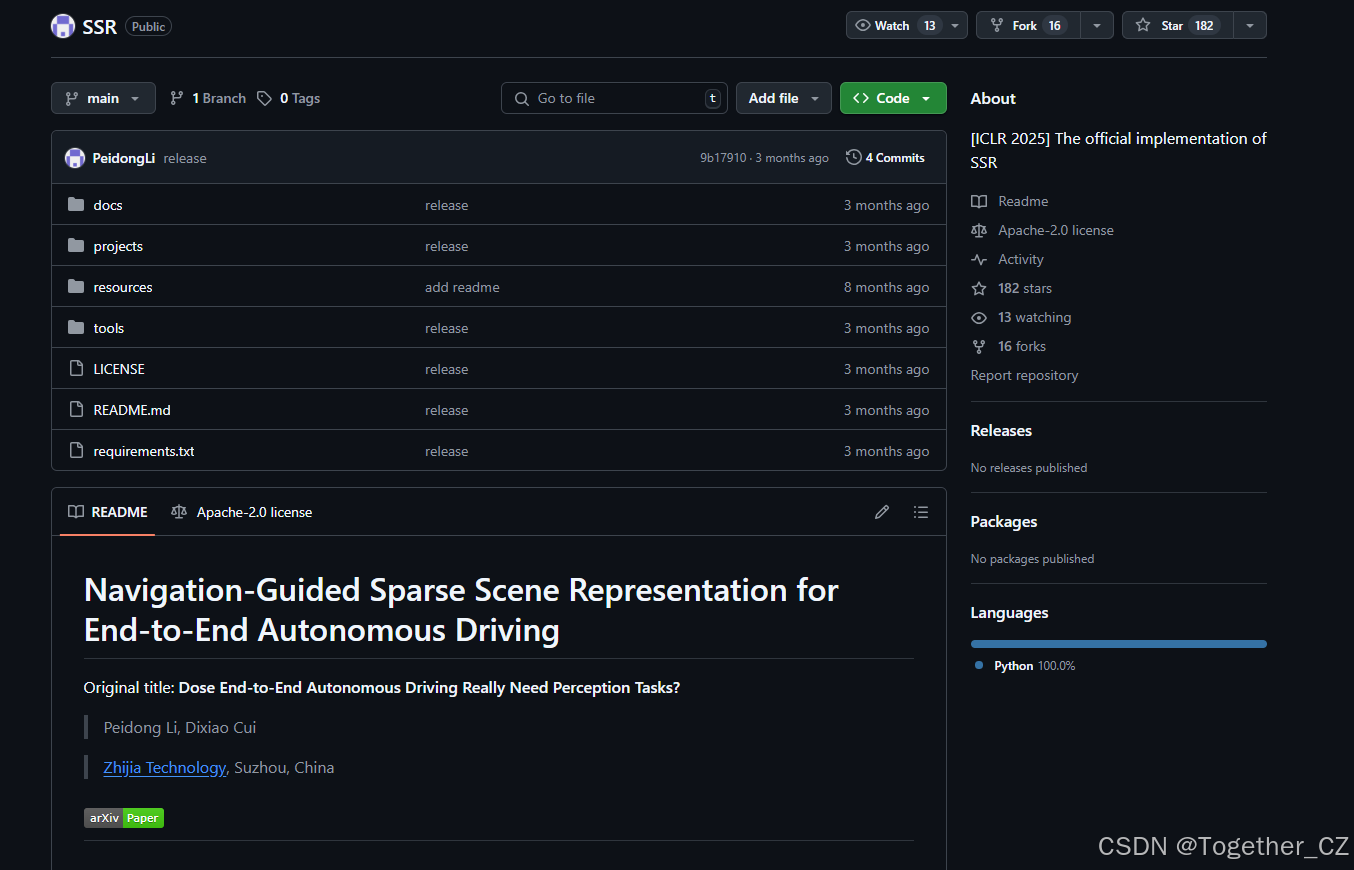The height and width of the screenshot is (870, 1354).
Task: Click the scale icon beside Apache-2.0 license in About
Action: tap(979, 230)
